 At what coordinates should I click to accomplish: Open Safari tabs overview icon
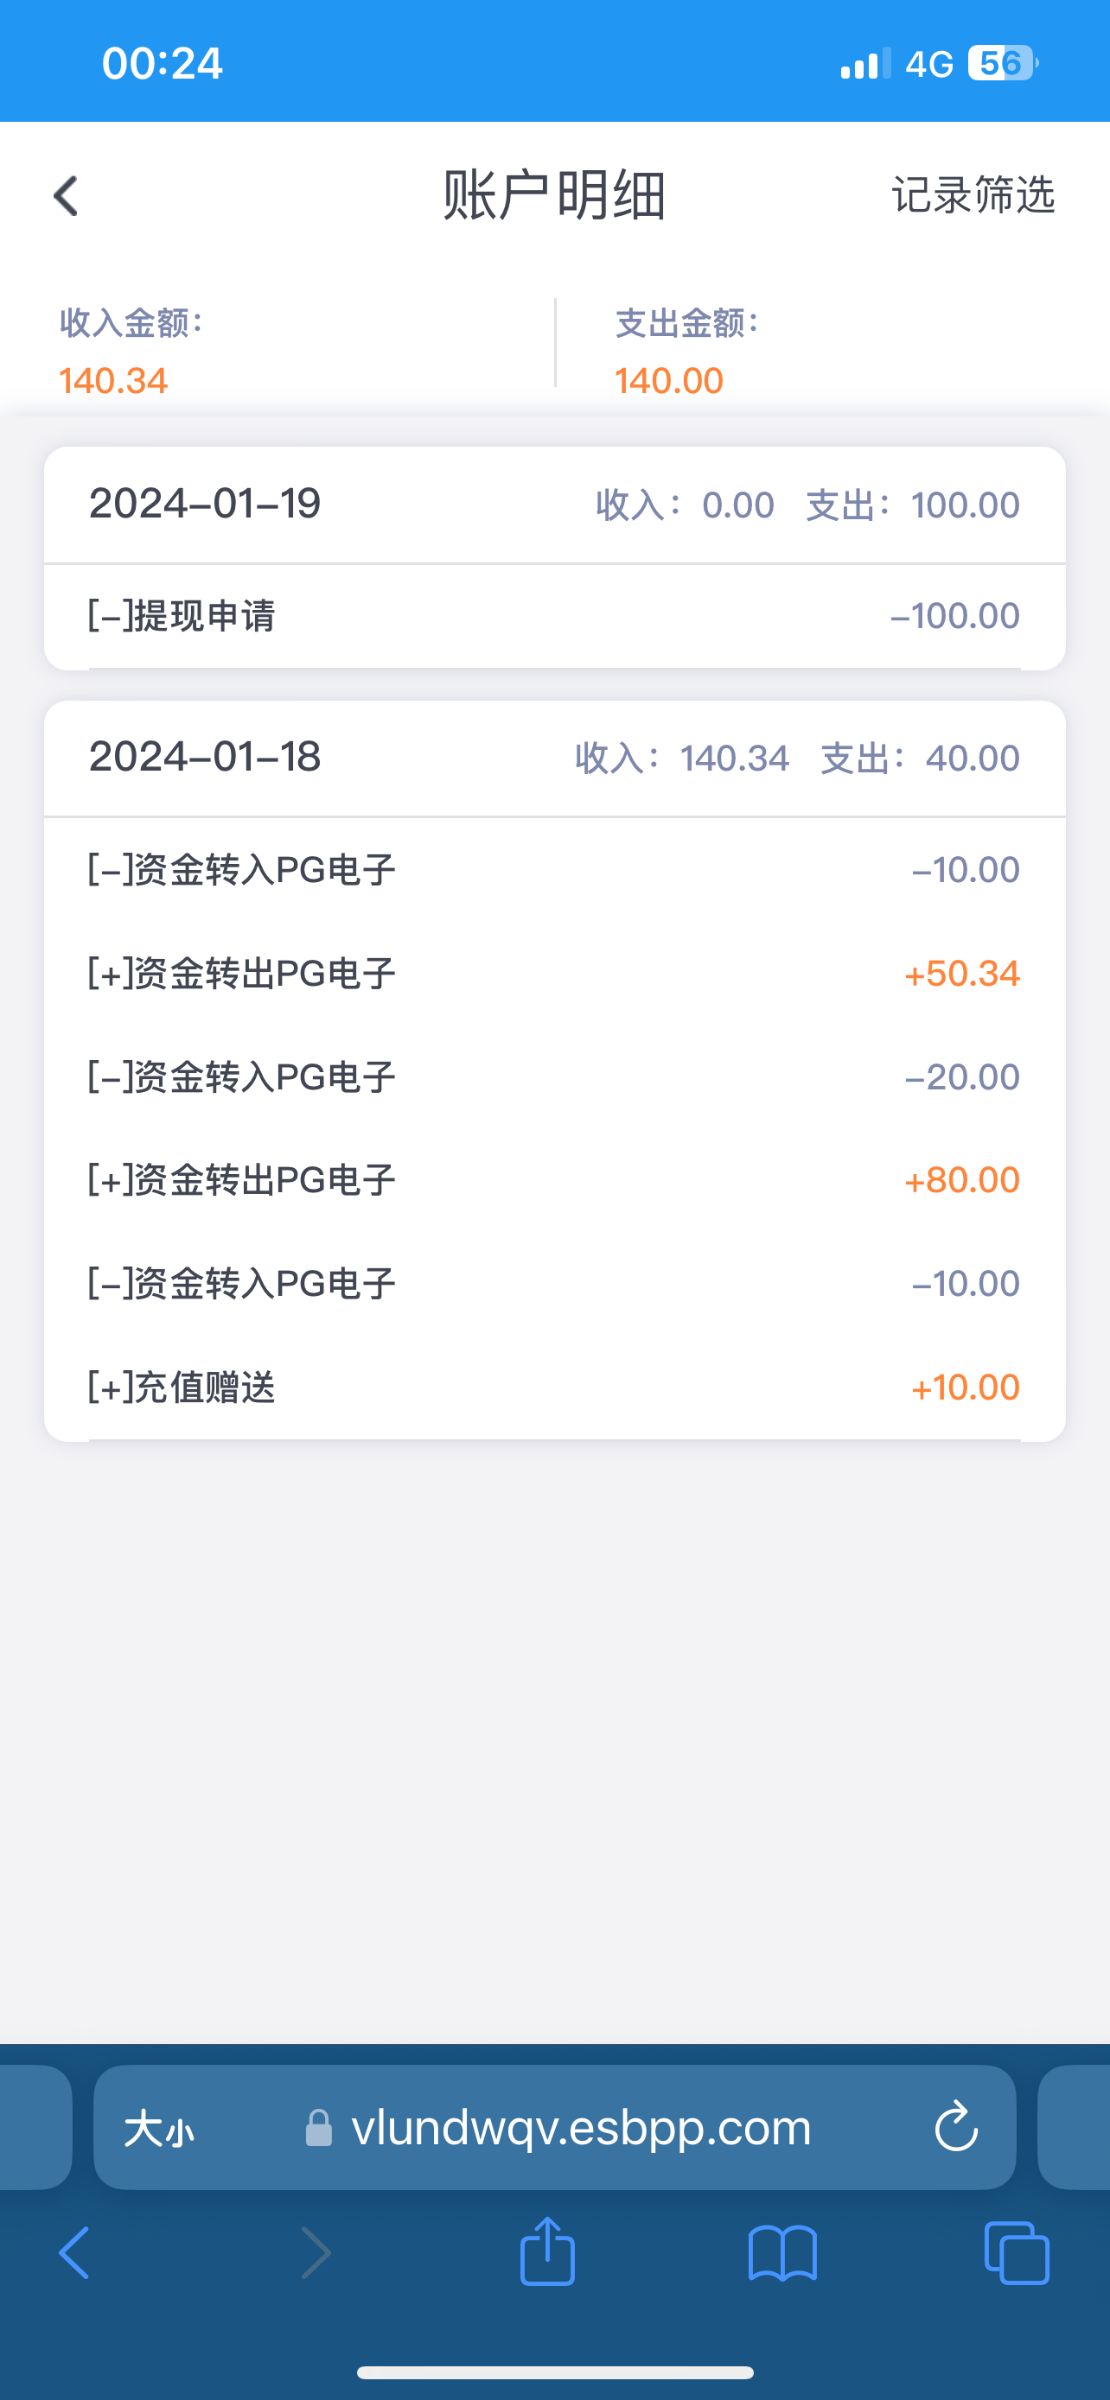pos(1016,2254)
